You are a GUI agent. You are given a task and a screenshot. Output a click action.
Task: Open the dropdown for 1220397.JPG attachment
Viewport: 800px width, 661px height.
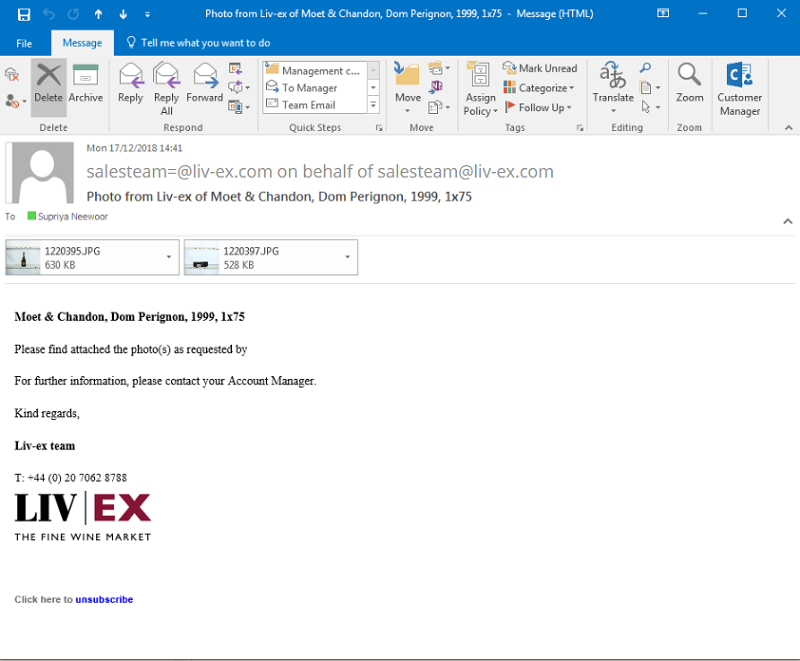(x=347, y=257)
